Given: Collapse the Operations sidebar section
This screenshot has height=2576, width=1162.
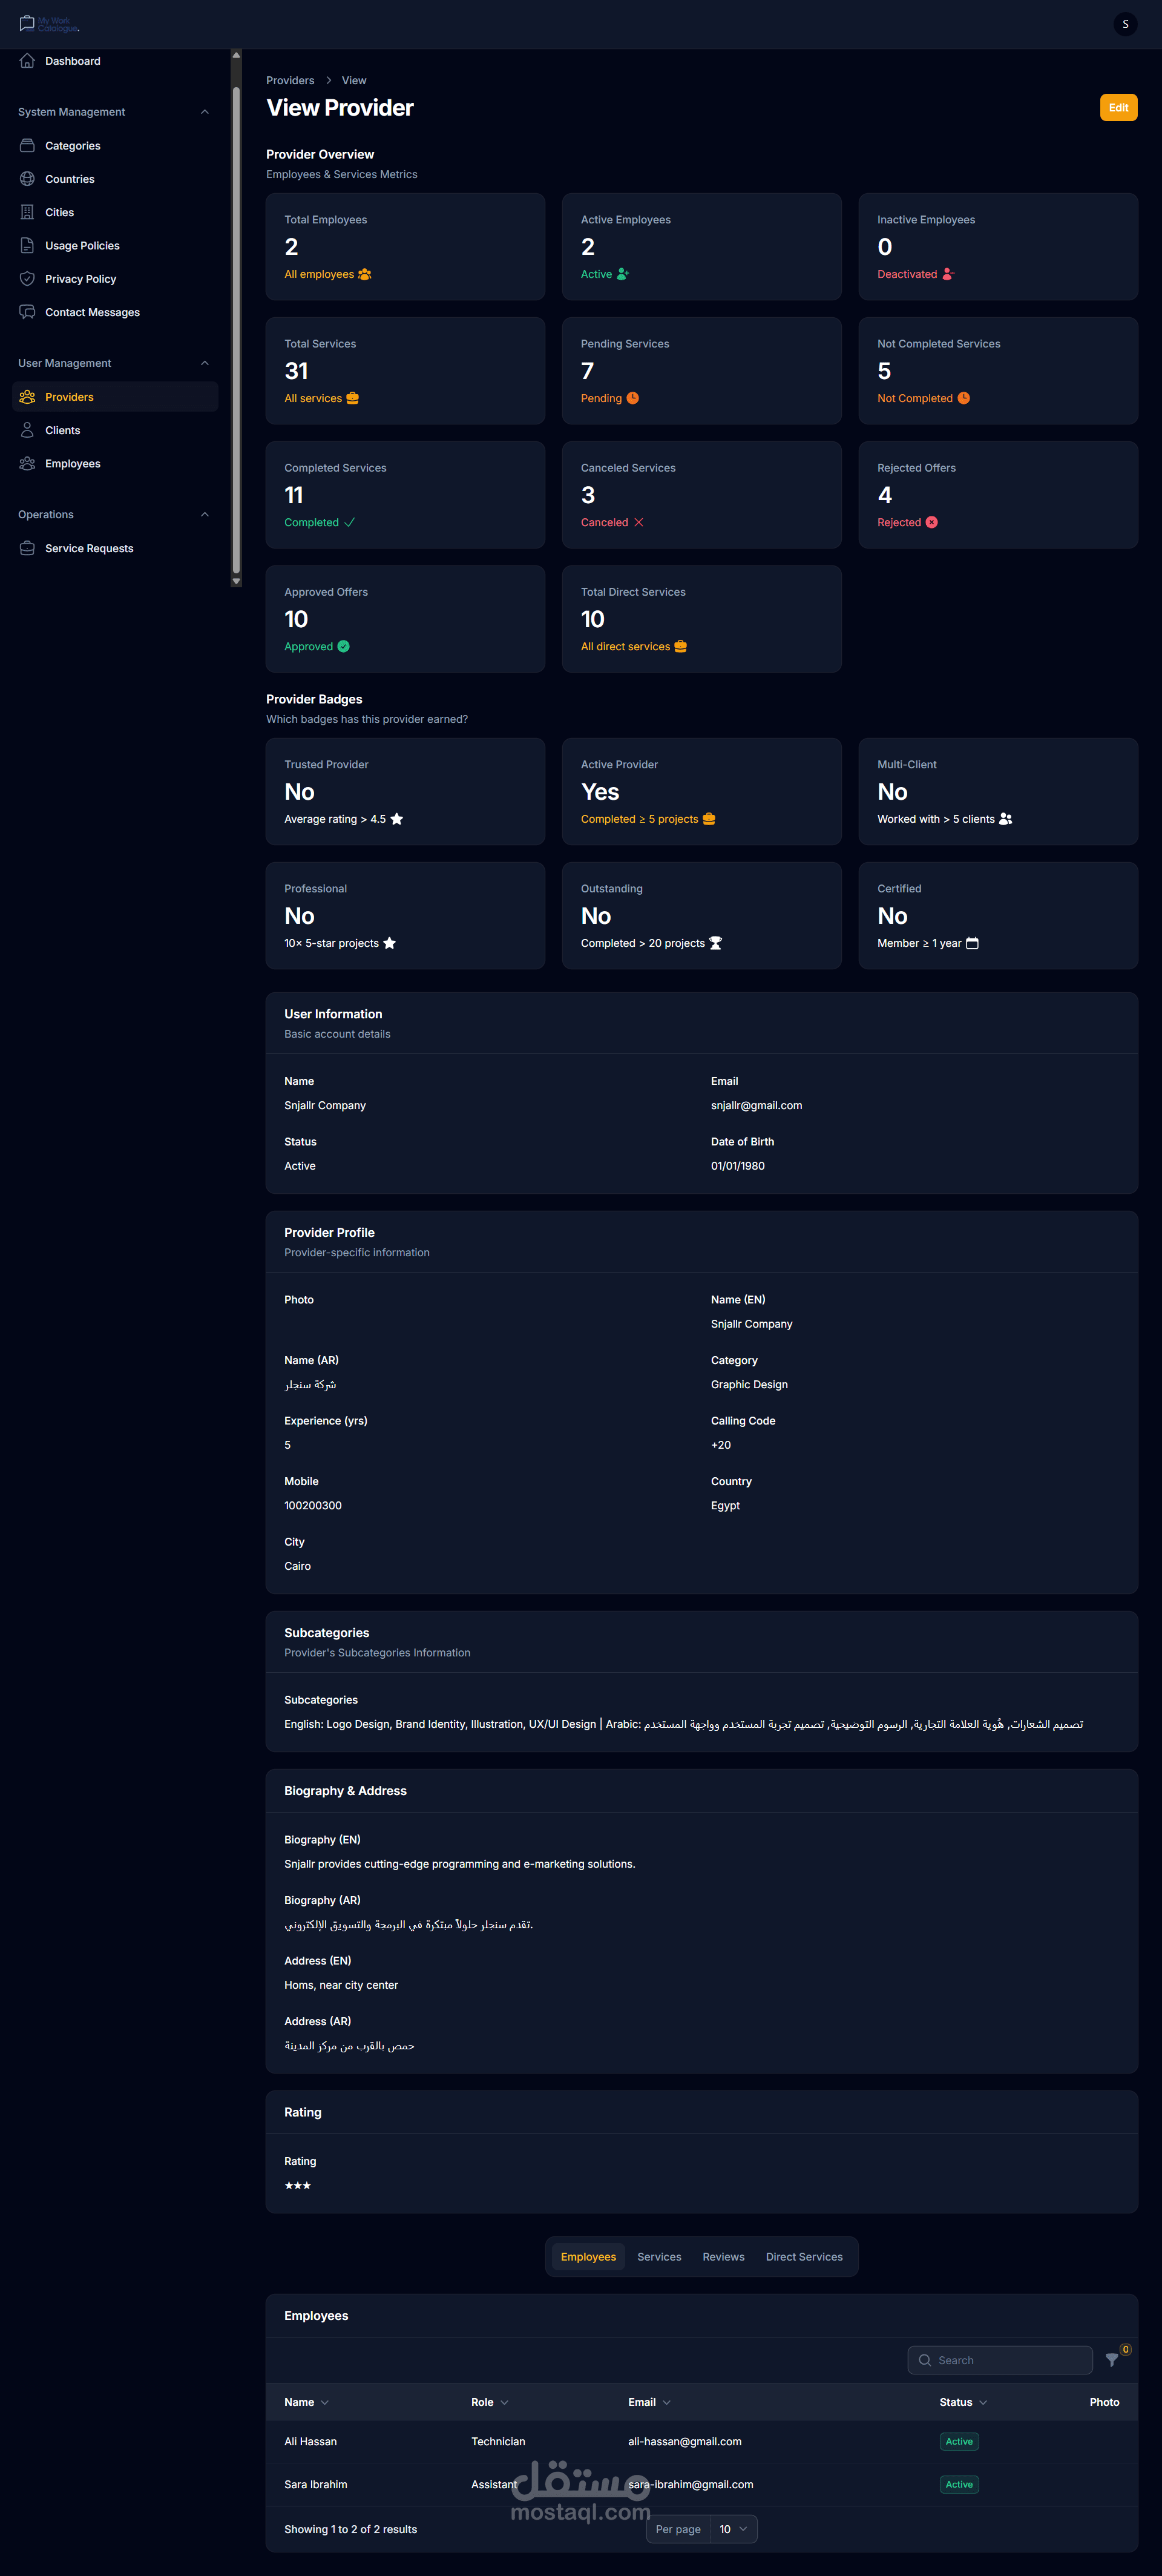Looking at the screenshot, I should click(205, 515).
